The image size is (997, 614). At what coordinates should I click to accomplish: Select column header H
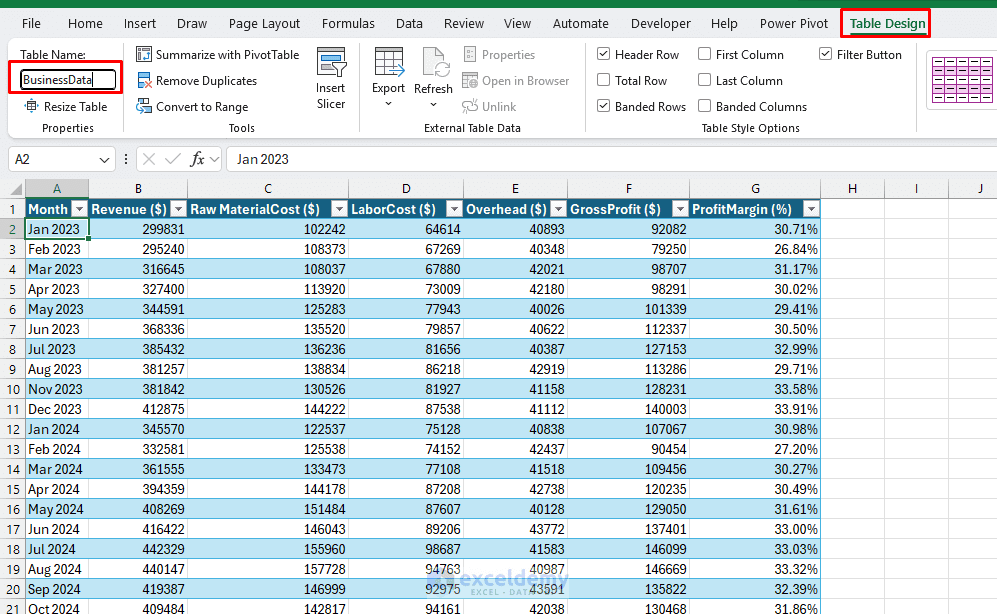pos(853,189)
